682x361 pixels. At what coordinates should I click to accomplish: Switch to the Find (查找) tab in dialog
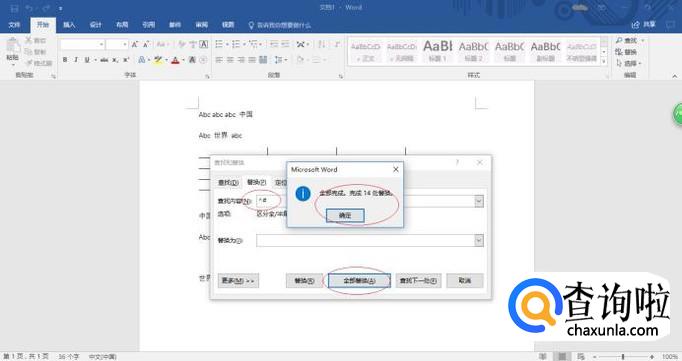(228, 183)
